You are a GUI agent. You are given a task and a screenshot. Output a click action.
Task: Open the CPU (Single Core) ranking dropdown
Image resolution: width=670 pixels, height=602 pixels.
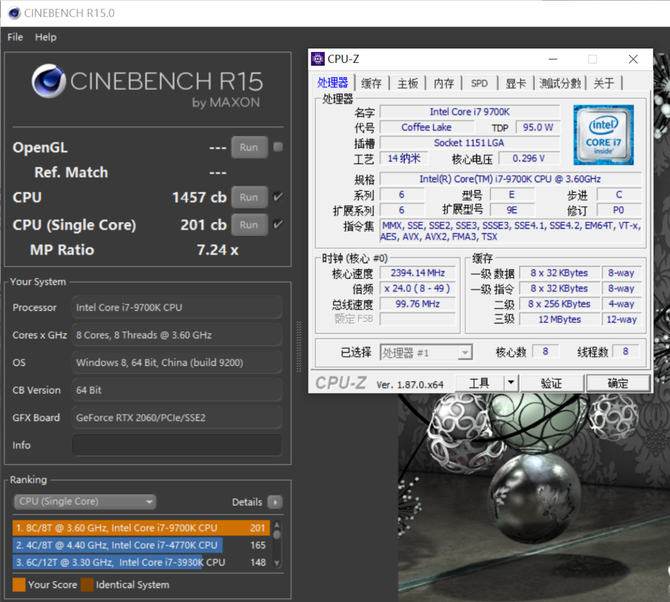[x=85, y=502]
